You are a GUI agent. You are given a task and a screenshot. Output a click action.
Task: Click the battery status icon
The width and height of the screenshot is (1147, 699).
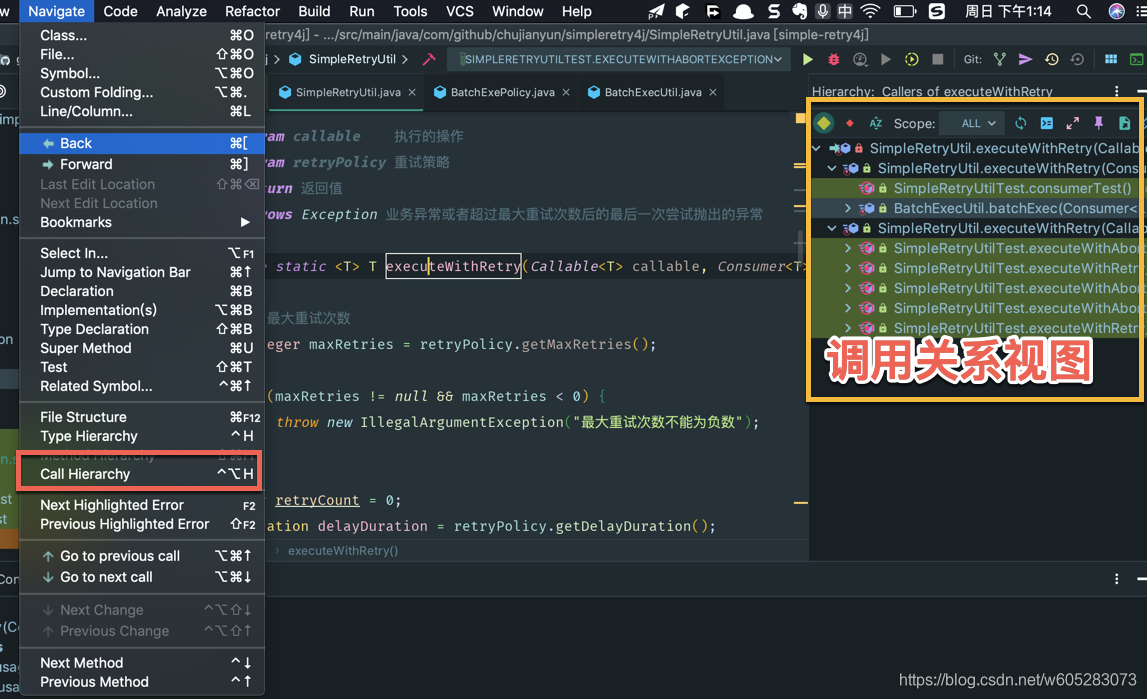(x=905, y=11)
